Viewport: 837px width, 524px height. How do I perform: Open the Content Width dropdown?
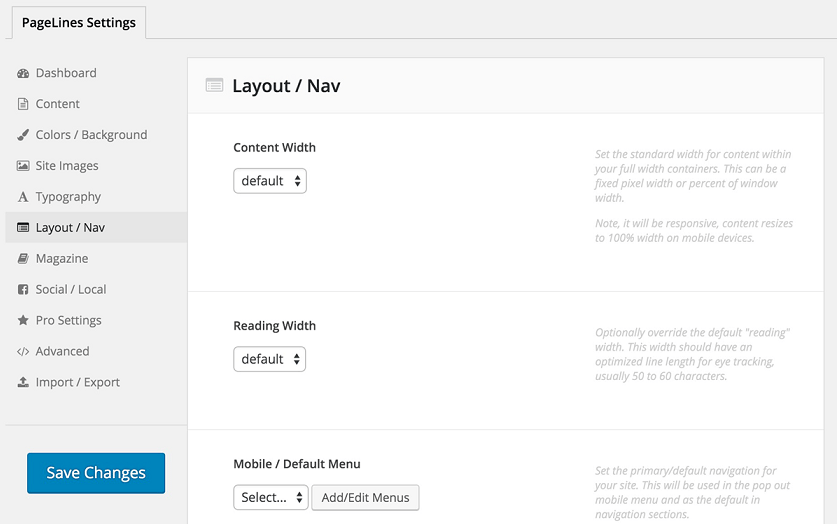pos(270,181)
